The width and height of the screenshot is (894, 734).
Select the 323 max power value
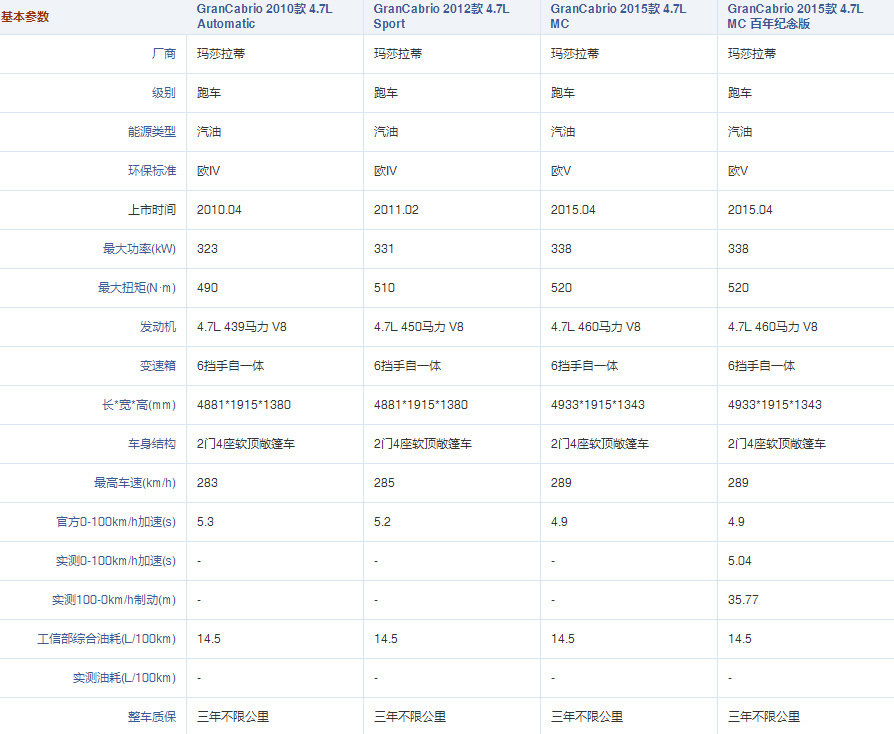tap(207, 249)
